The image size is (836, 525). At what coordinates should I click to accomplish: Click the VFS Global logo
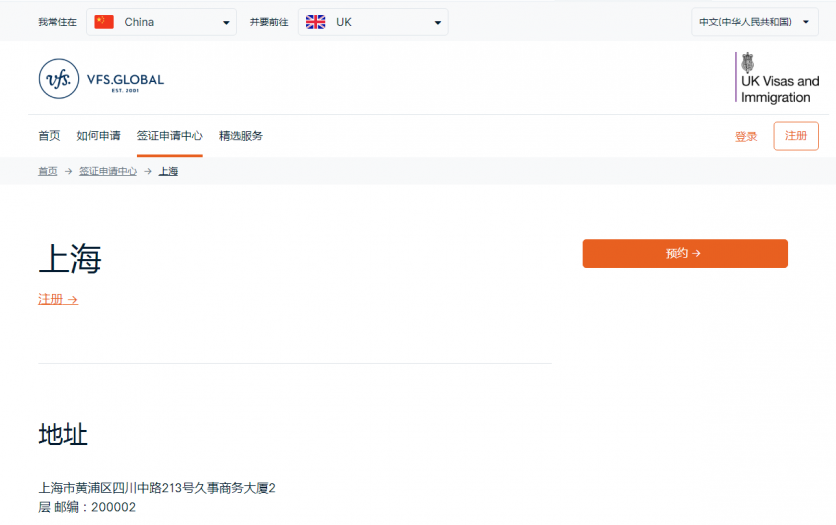tap(101, 79)
